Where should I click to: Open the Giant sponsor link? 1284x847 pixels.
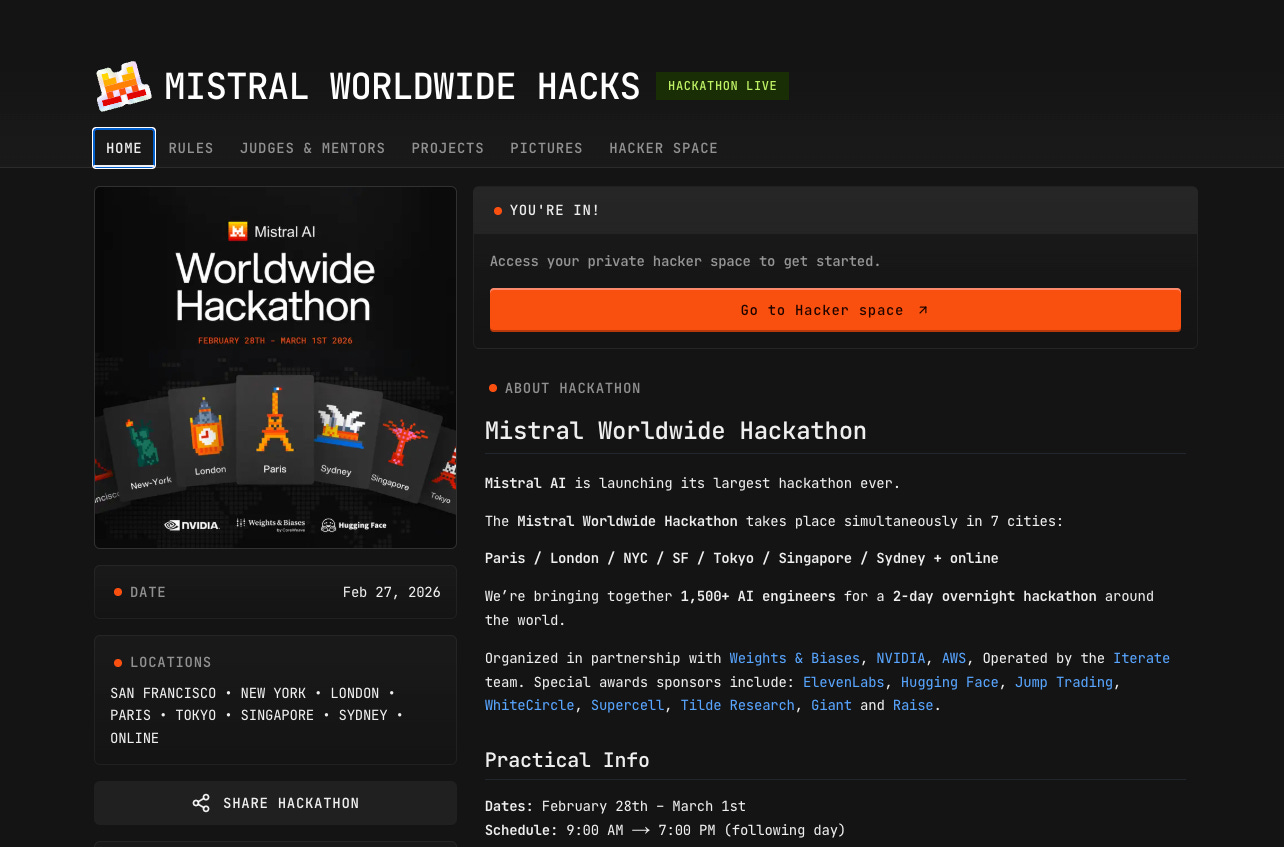click(x=831, y=705)
